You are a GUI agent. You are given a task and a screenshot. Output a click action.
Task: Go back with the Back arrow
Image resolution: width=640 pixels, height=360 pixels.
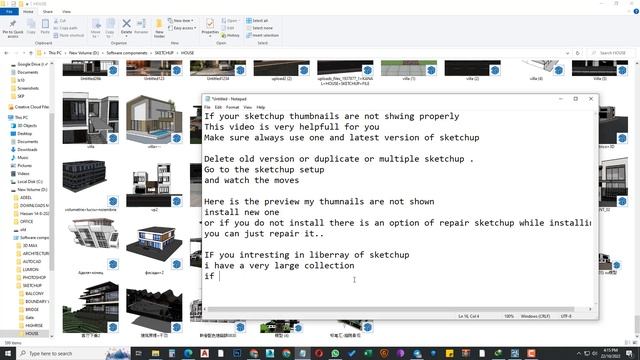(6, 53)
